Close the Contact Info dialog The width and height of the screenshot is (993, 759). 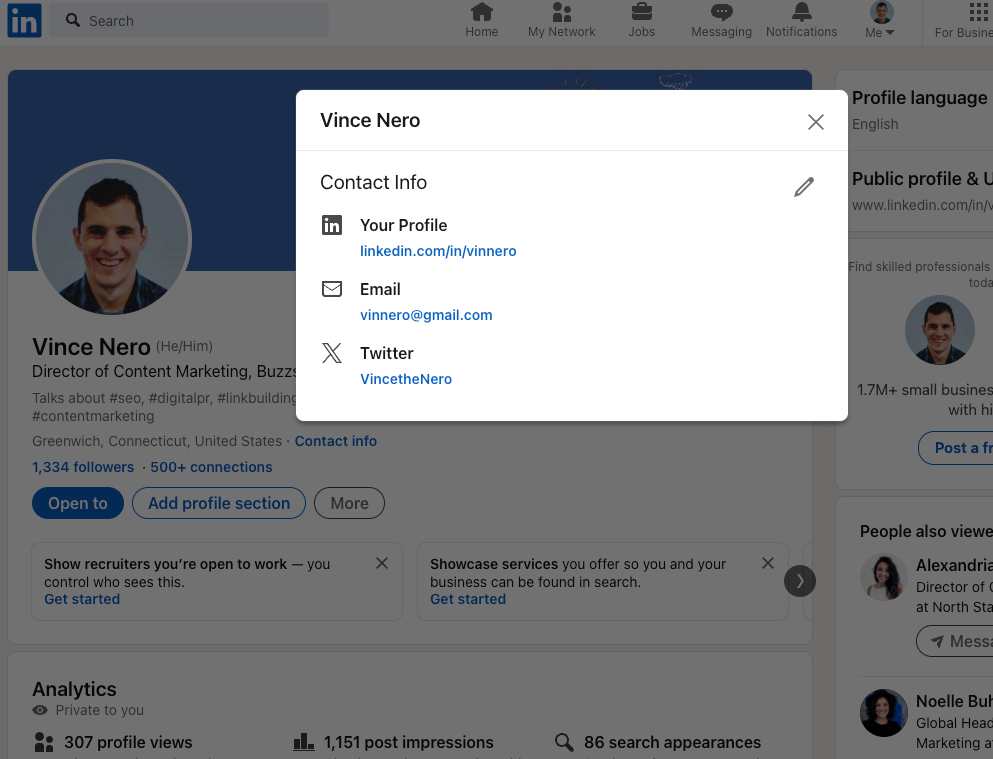(815, 121)
